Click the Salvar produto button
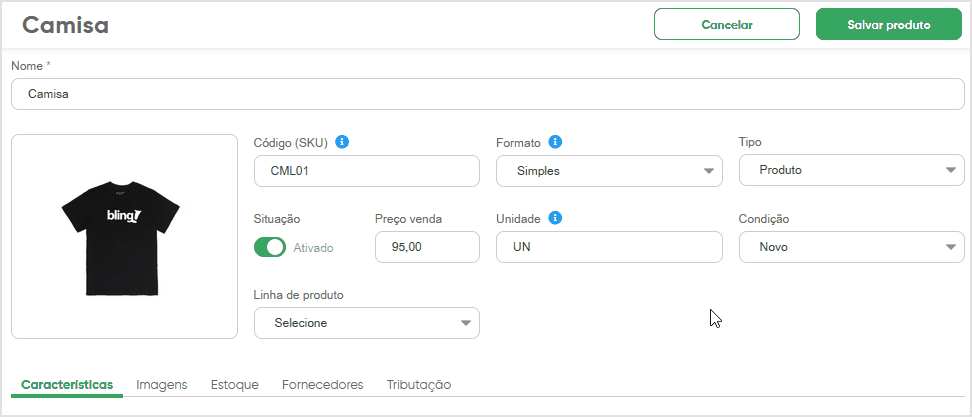972x417 pixels. 889,24
